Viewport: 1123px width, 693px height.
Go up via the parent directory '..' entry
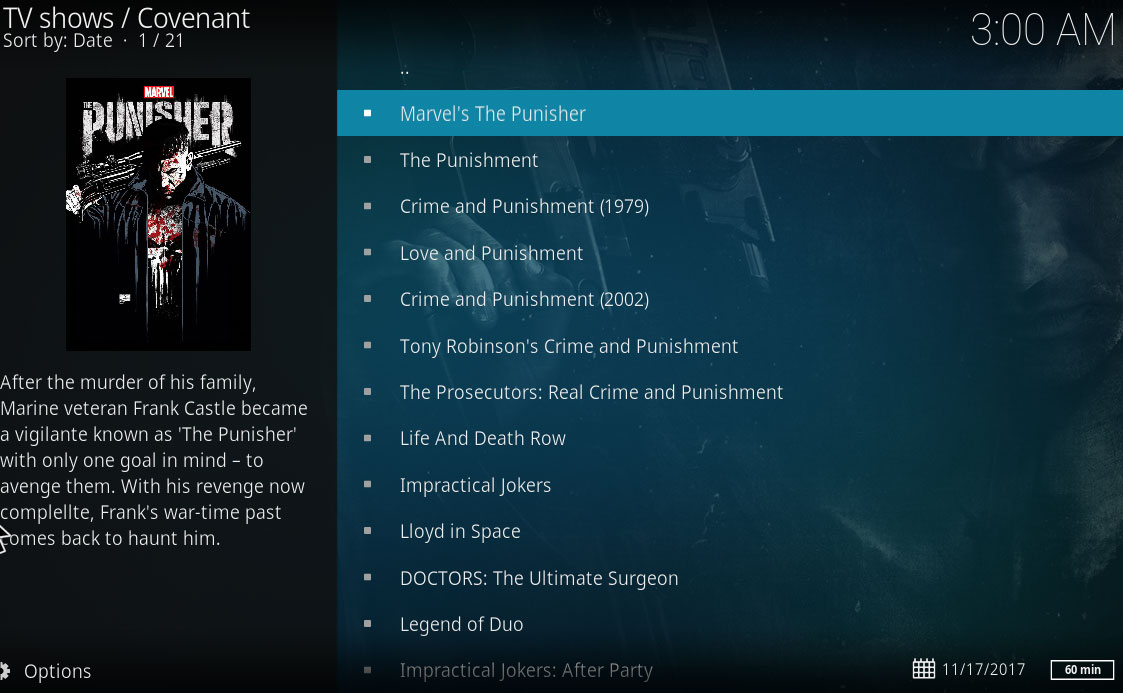click(730, 69)
